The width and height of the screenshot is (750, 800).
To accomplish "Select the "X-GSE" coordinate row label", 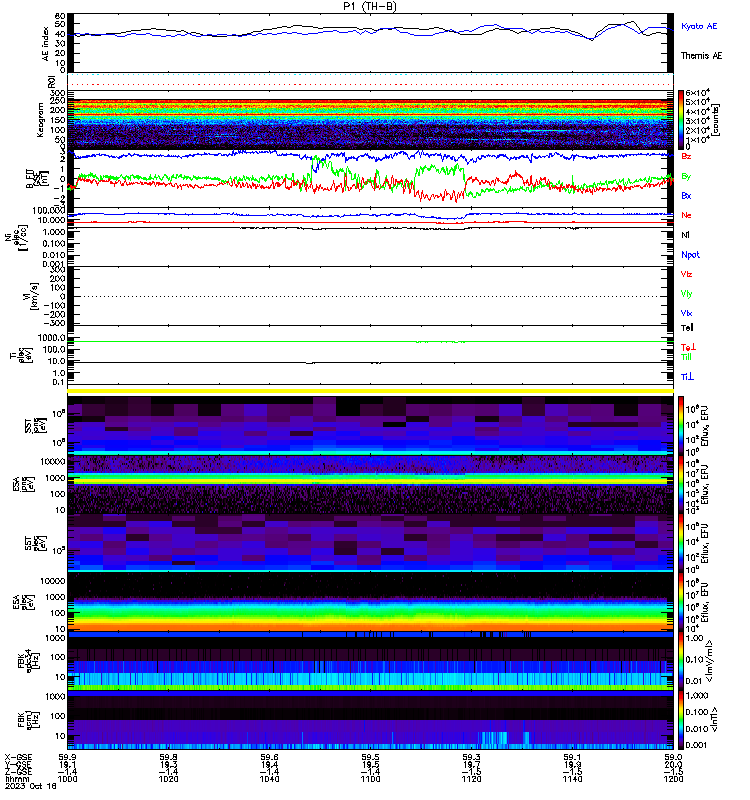I will coord(18,758).
